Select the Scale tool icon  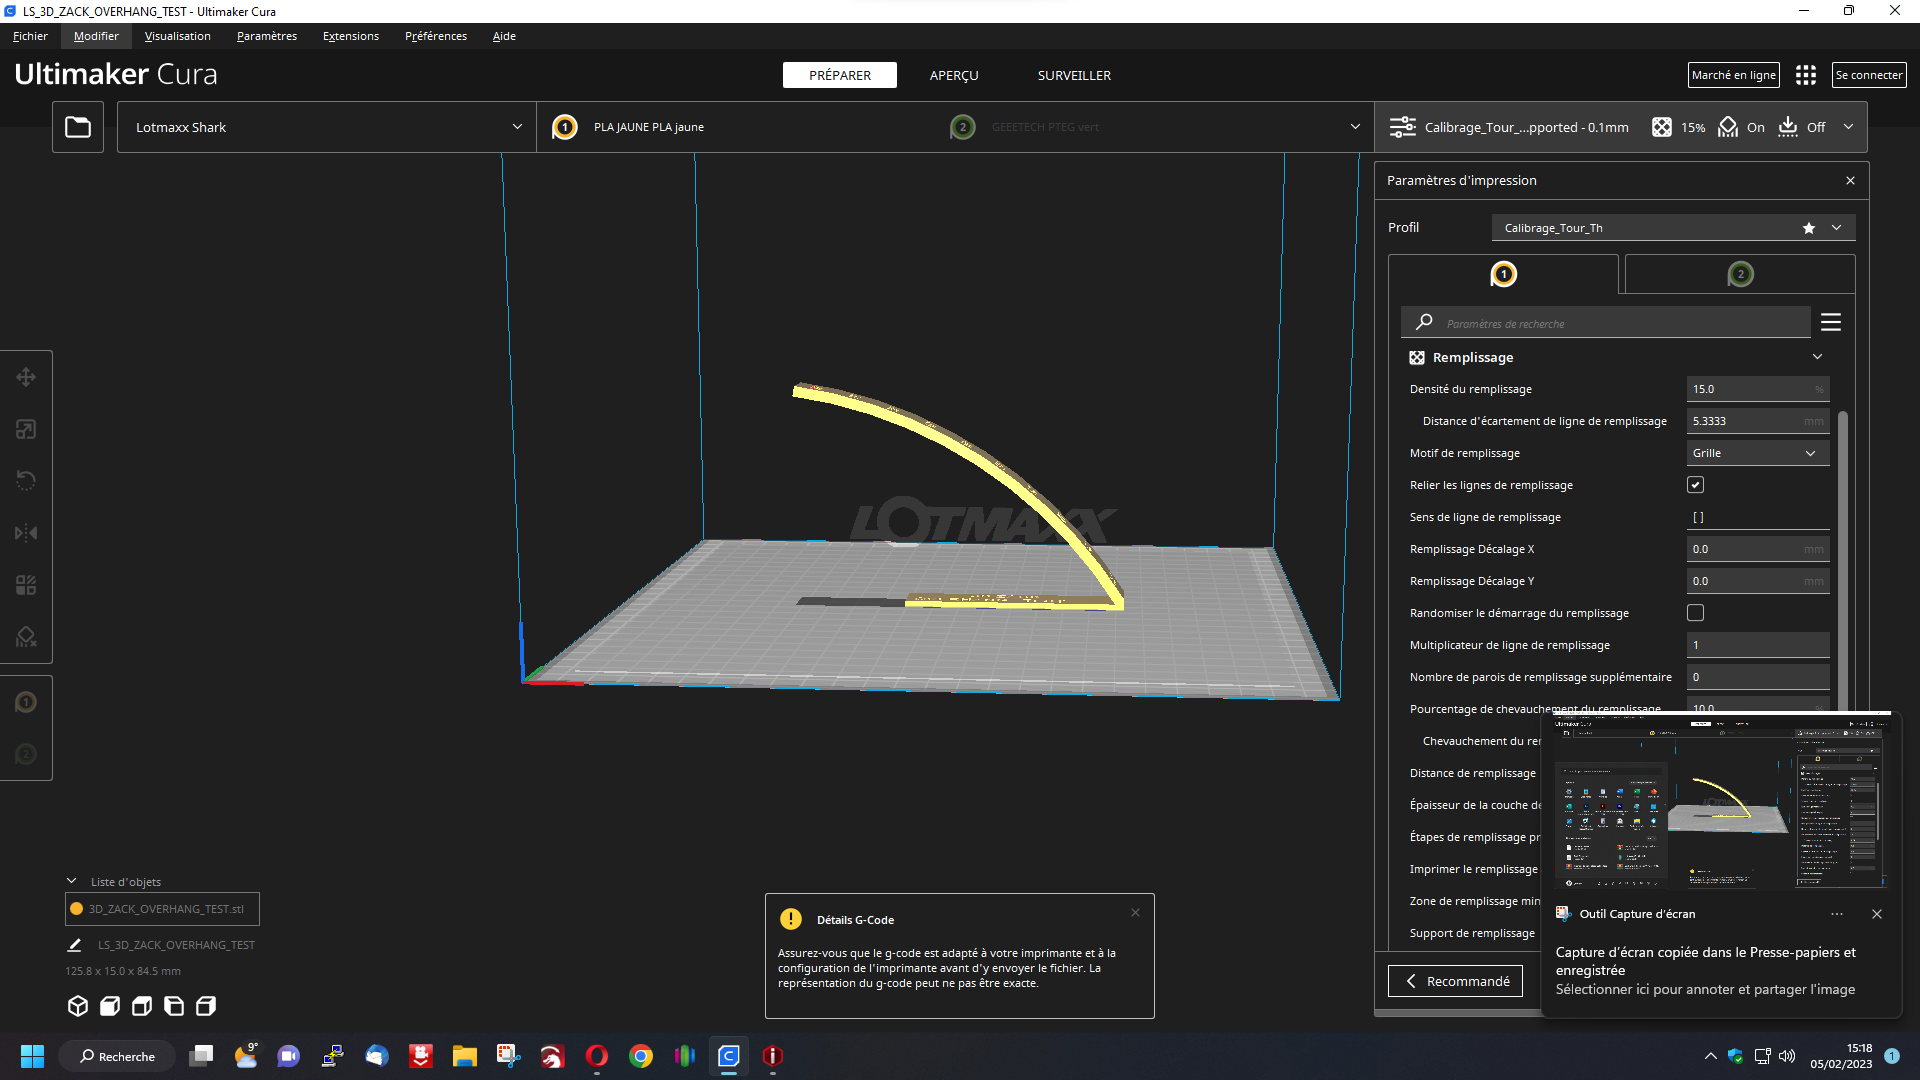point(26,429)
